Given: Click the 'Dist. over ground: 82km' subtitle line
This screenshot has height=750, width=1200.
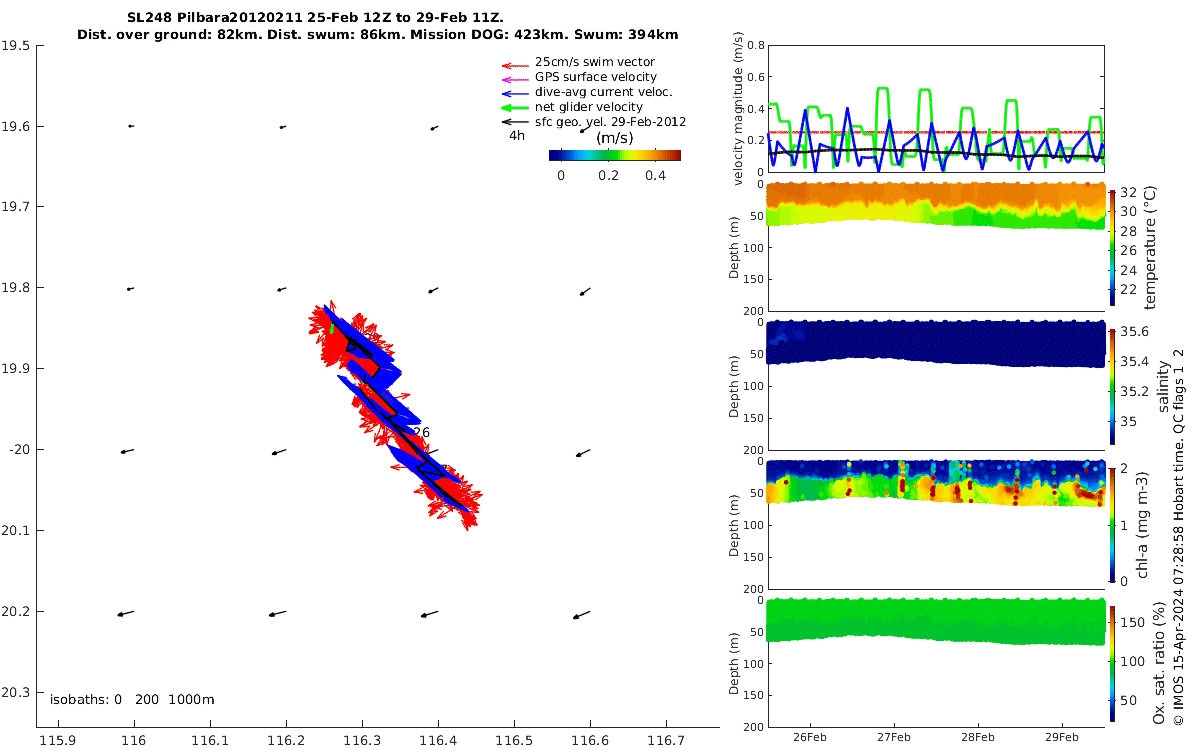Looking at the screenshot, I should point(378,34).
